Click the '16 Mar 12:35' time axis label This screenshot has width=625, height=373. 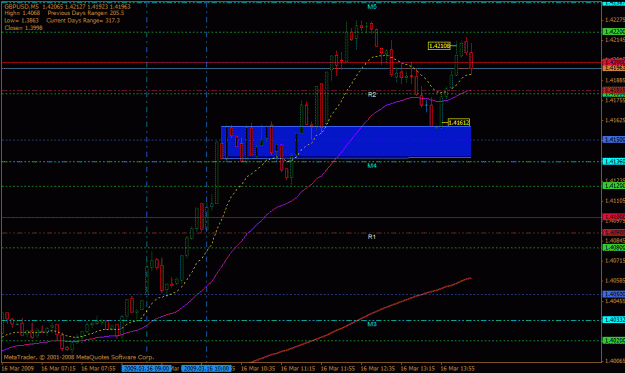pyautogui.click(x=378, y=369)
